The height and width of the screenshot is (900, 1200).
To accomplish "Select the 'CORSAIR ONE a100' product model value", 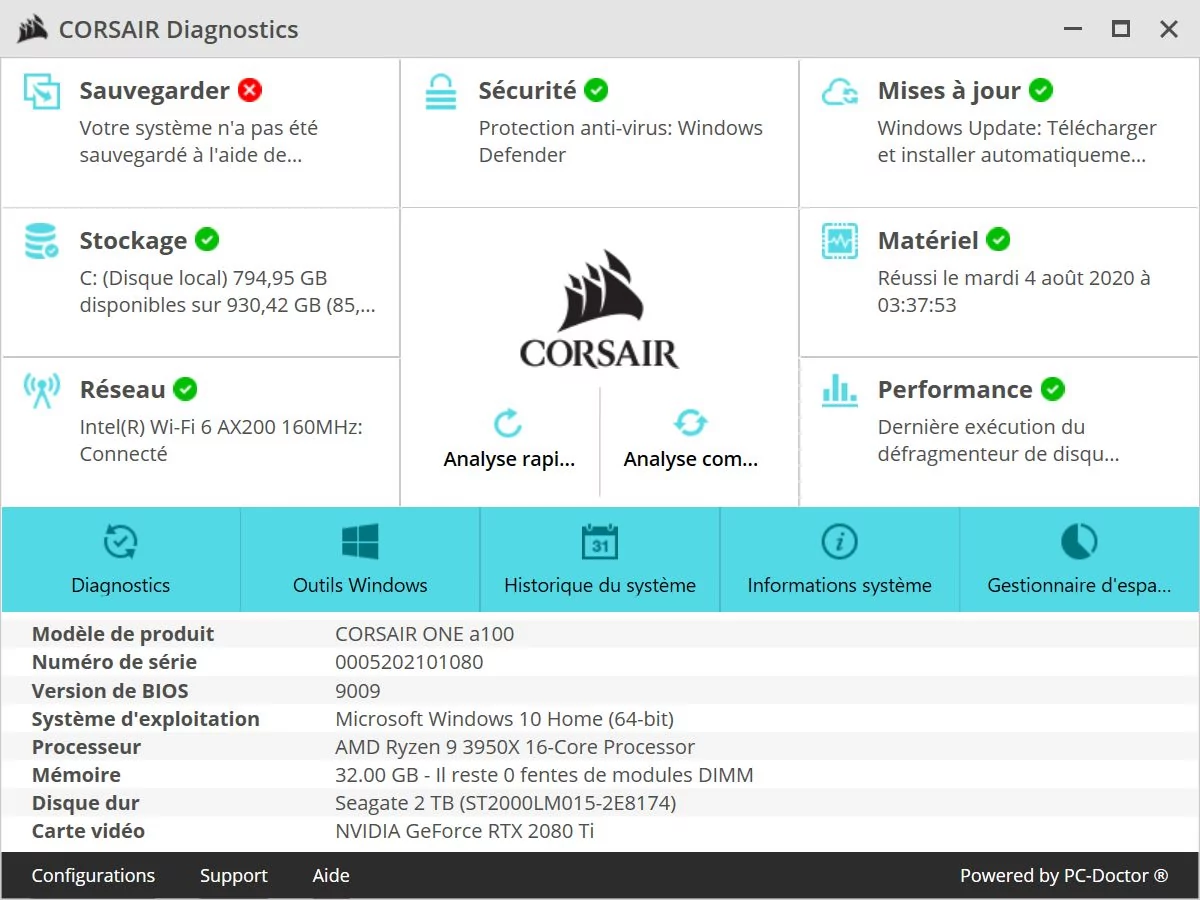I will [425, 634].
